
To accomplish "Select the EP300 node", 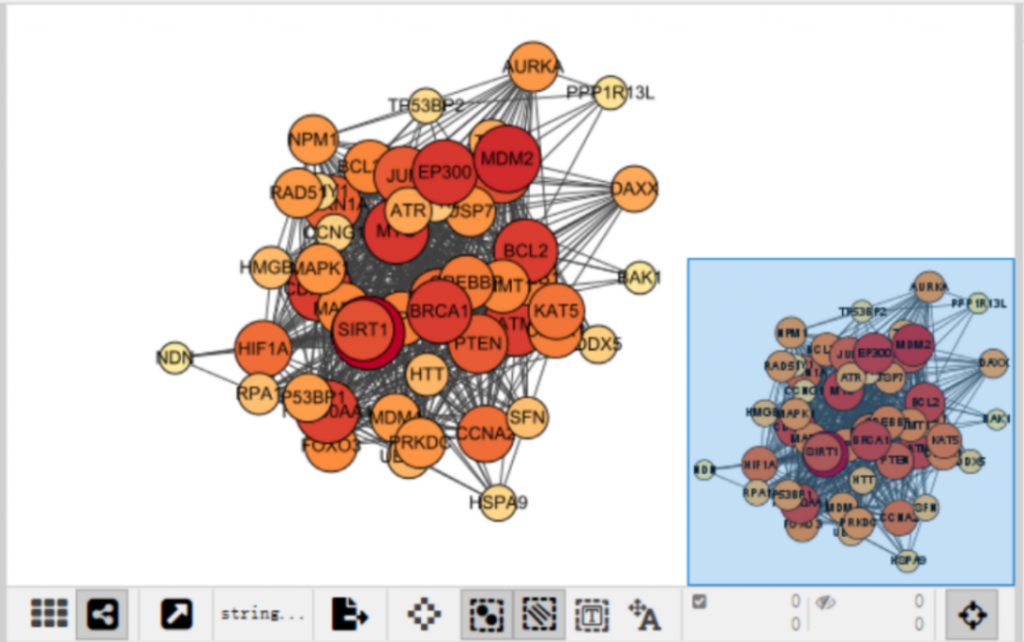I will pyautogui.click(x=444, y=172).
